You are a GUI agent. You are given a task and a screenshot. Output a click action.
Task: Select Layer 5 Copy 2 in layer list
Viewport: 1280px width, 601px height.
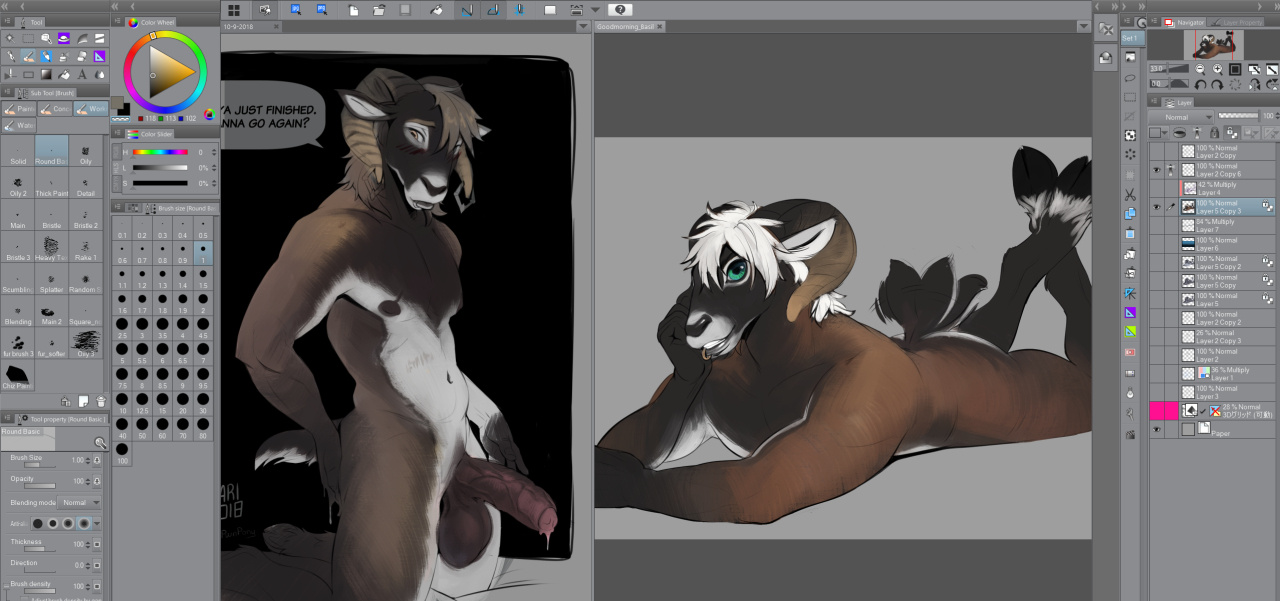click(x=1226, y=262)
